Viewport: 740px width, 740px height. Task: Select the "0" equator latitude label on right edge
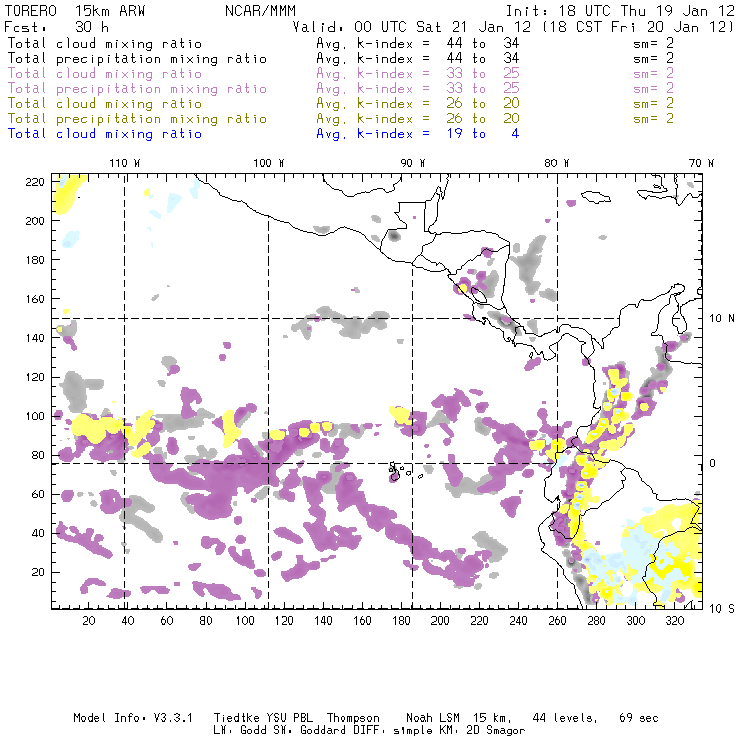click(x=713, y=463)
